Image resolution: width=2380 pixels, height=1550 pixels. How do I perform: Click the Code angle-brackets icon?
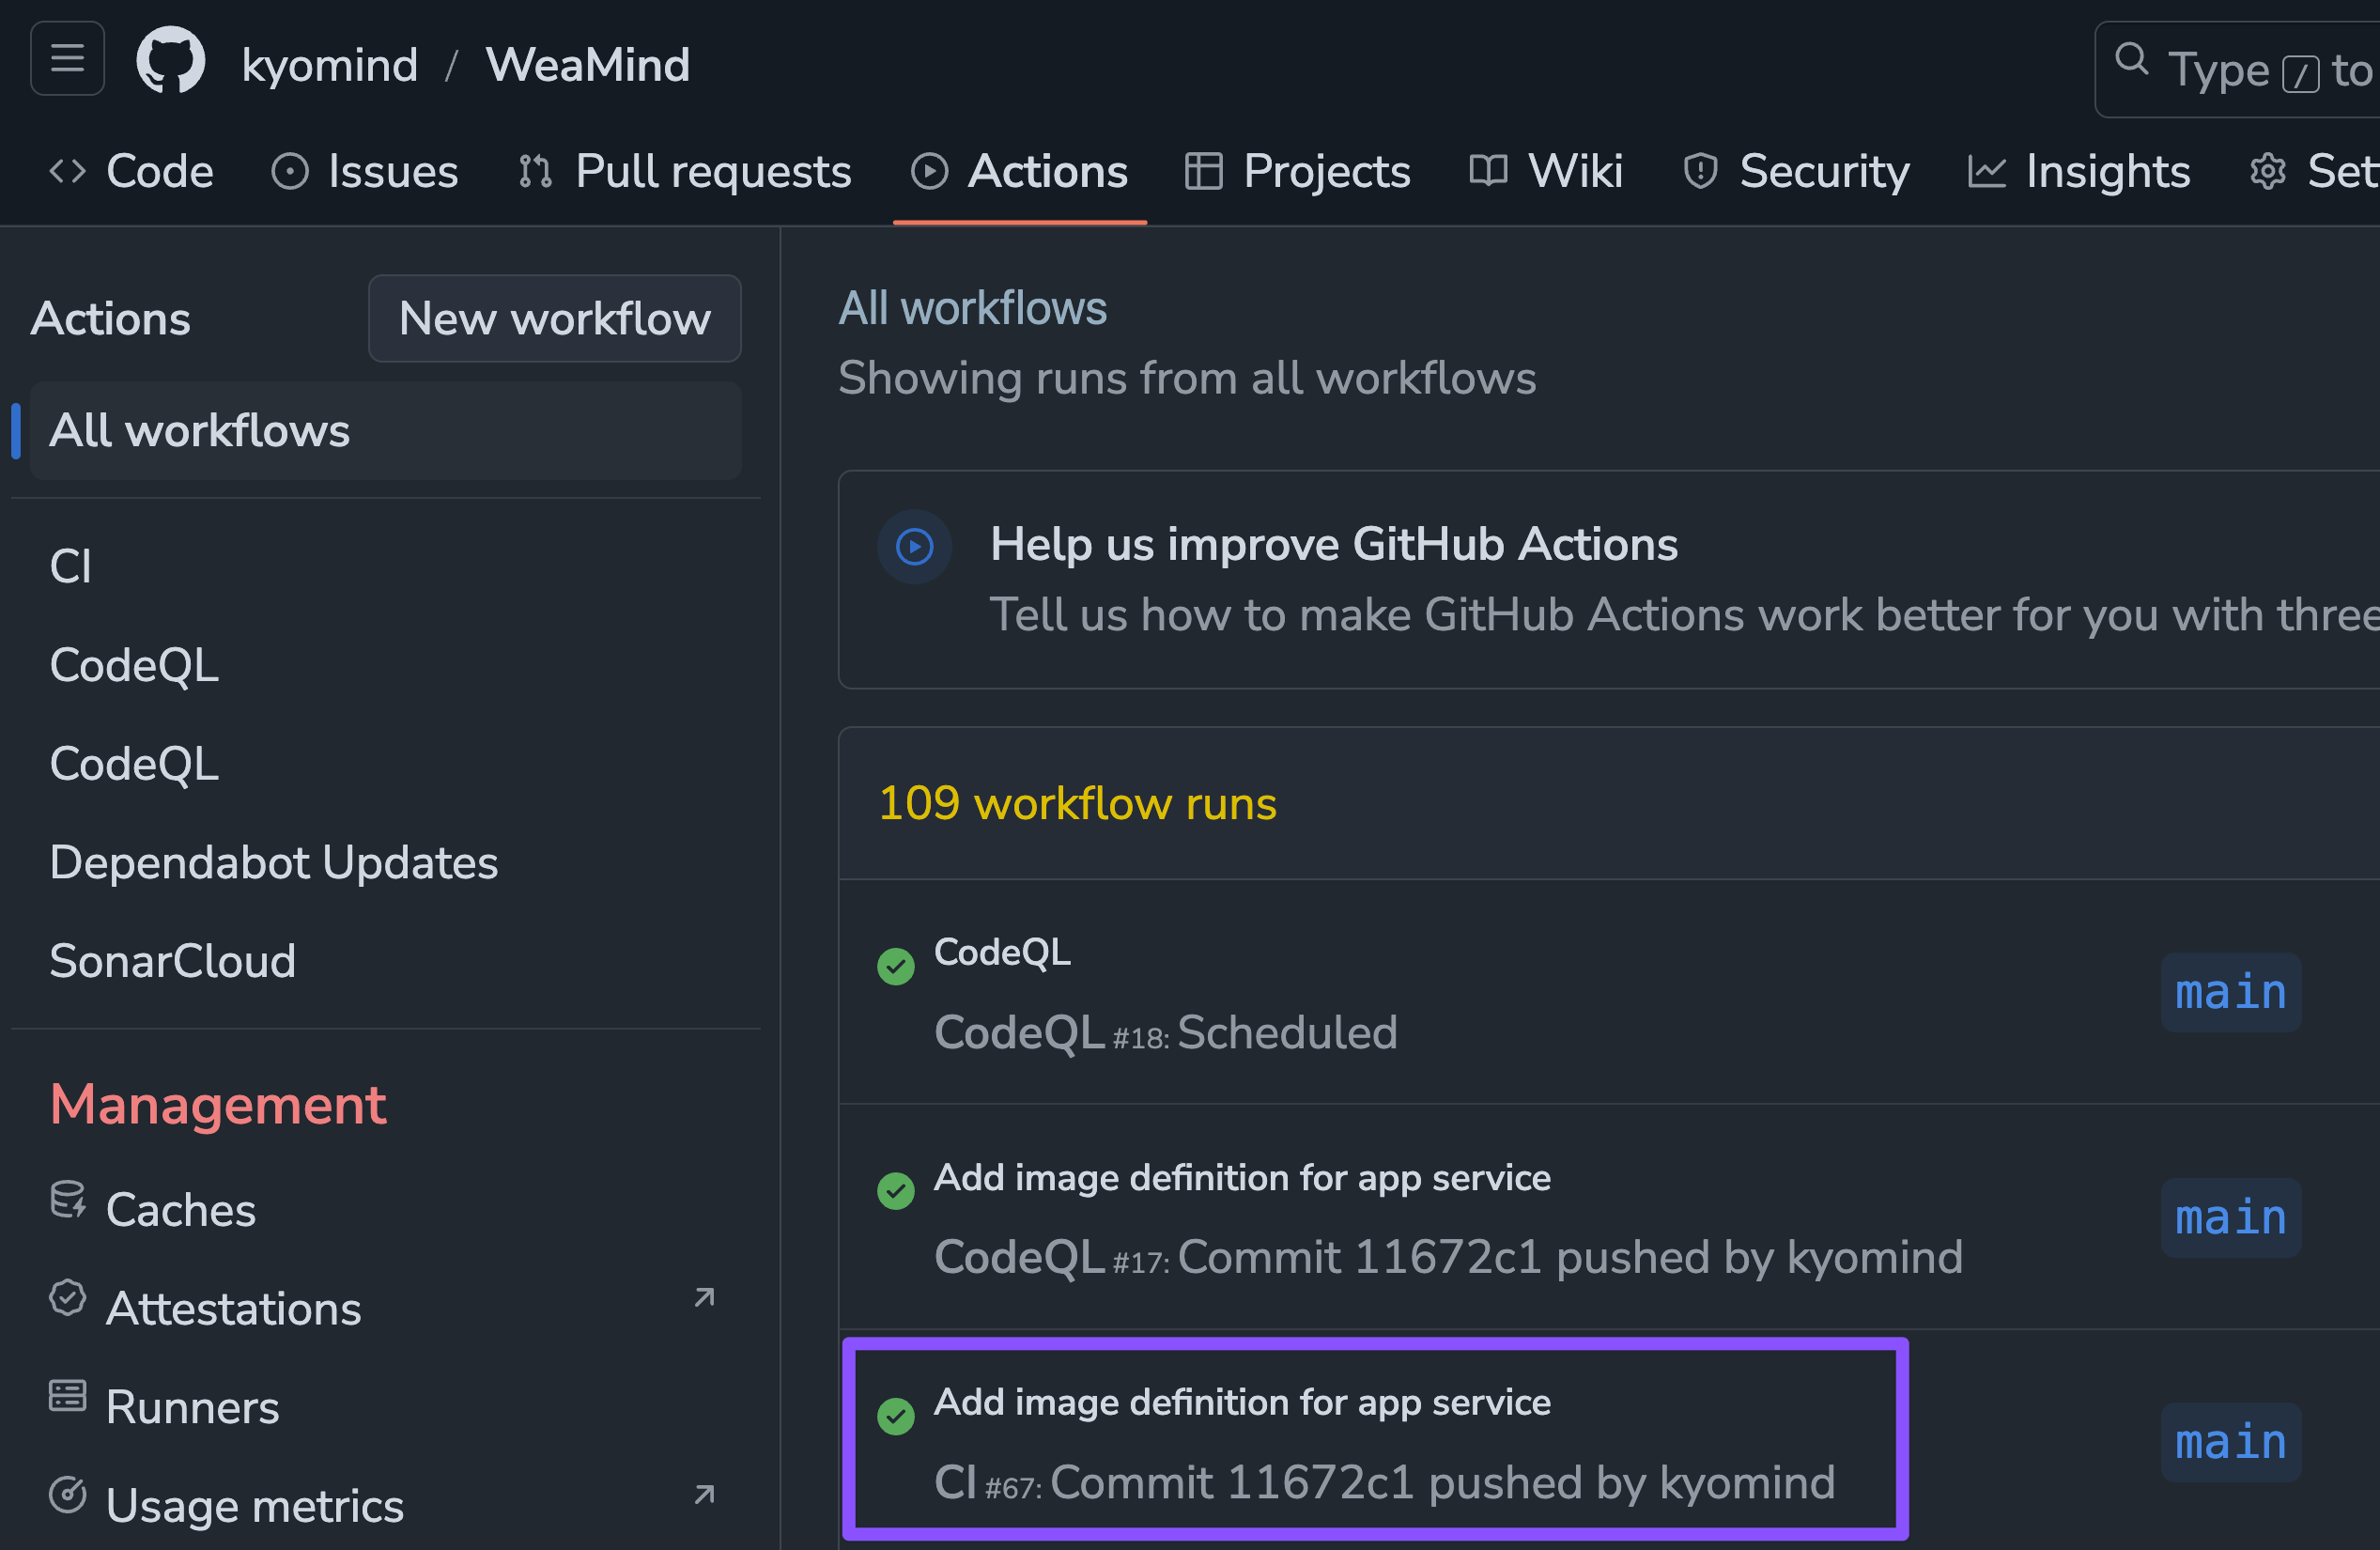tap(67, 171)
